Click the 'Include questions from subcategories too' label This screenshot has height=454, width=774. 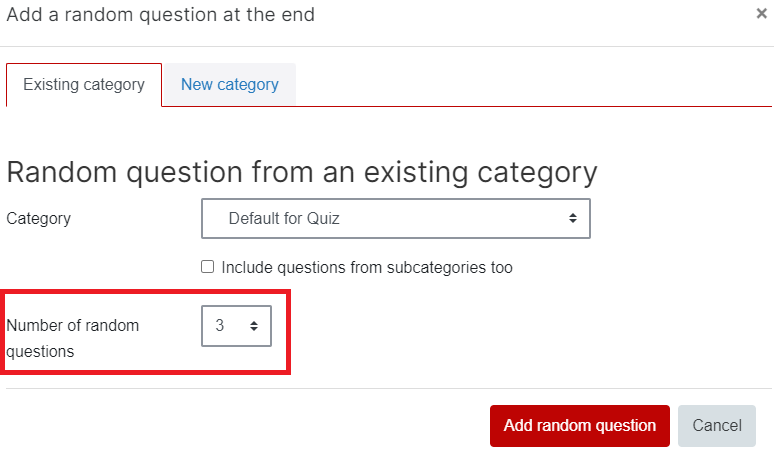[367, 267]
